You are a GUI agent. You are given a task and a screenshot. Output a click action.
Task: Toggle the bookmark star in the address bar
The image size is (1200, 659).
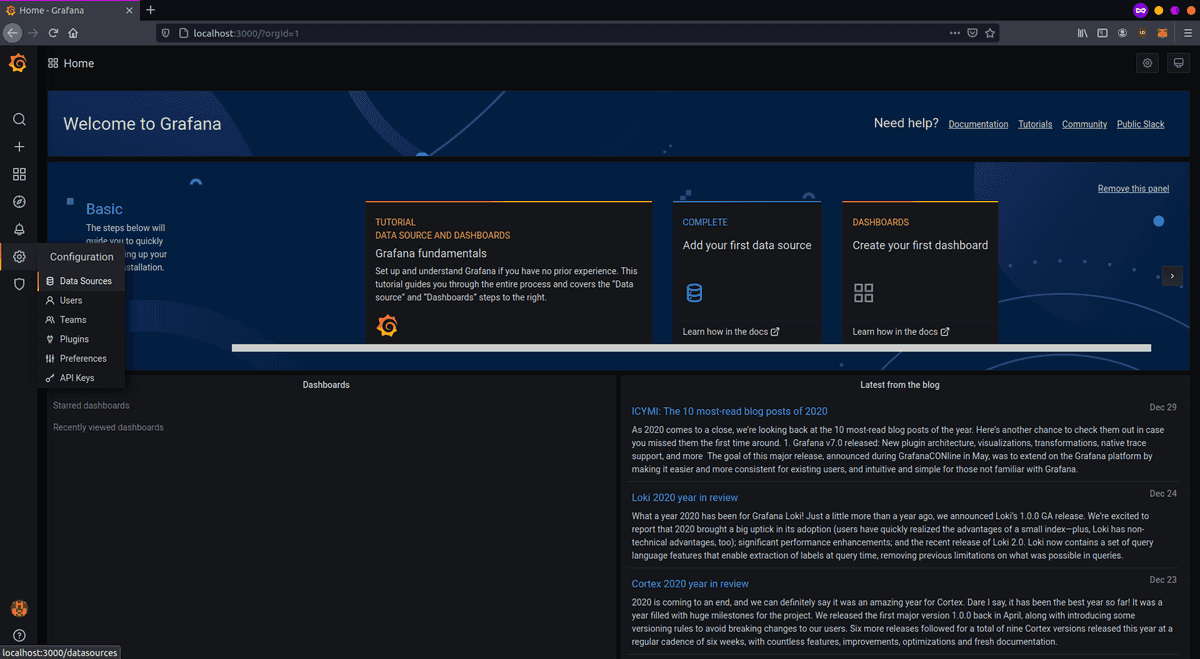click(990, 32)
